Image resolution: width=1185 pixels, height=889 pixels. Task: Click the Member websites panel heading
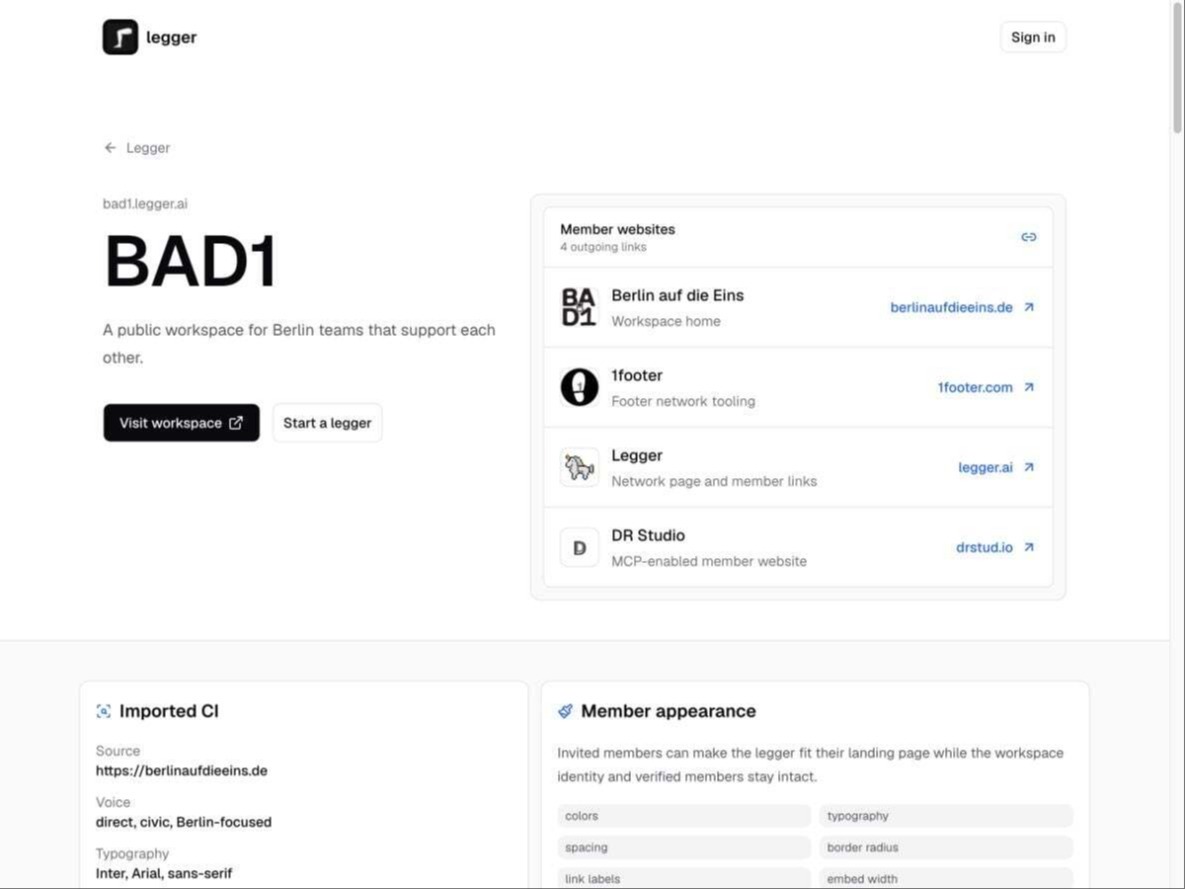coord(617,229)
